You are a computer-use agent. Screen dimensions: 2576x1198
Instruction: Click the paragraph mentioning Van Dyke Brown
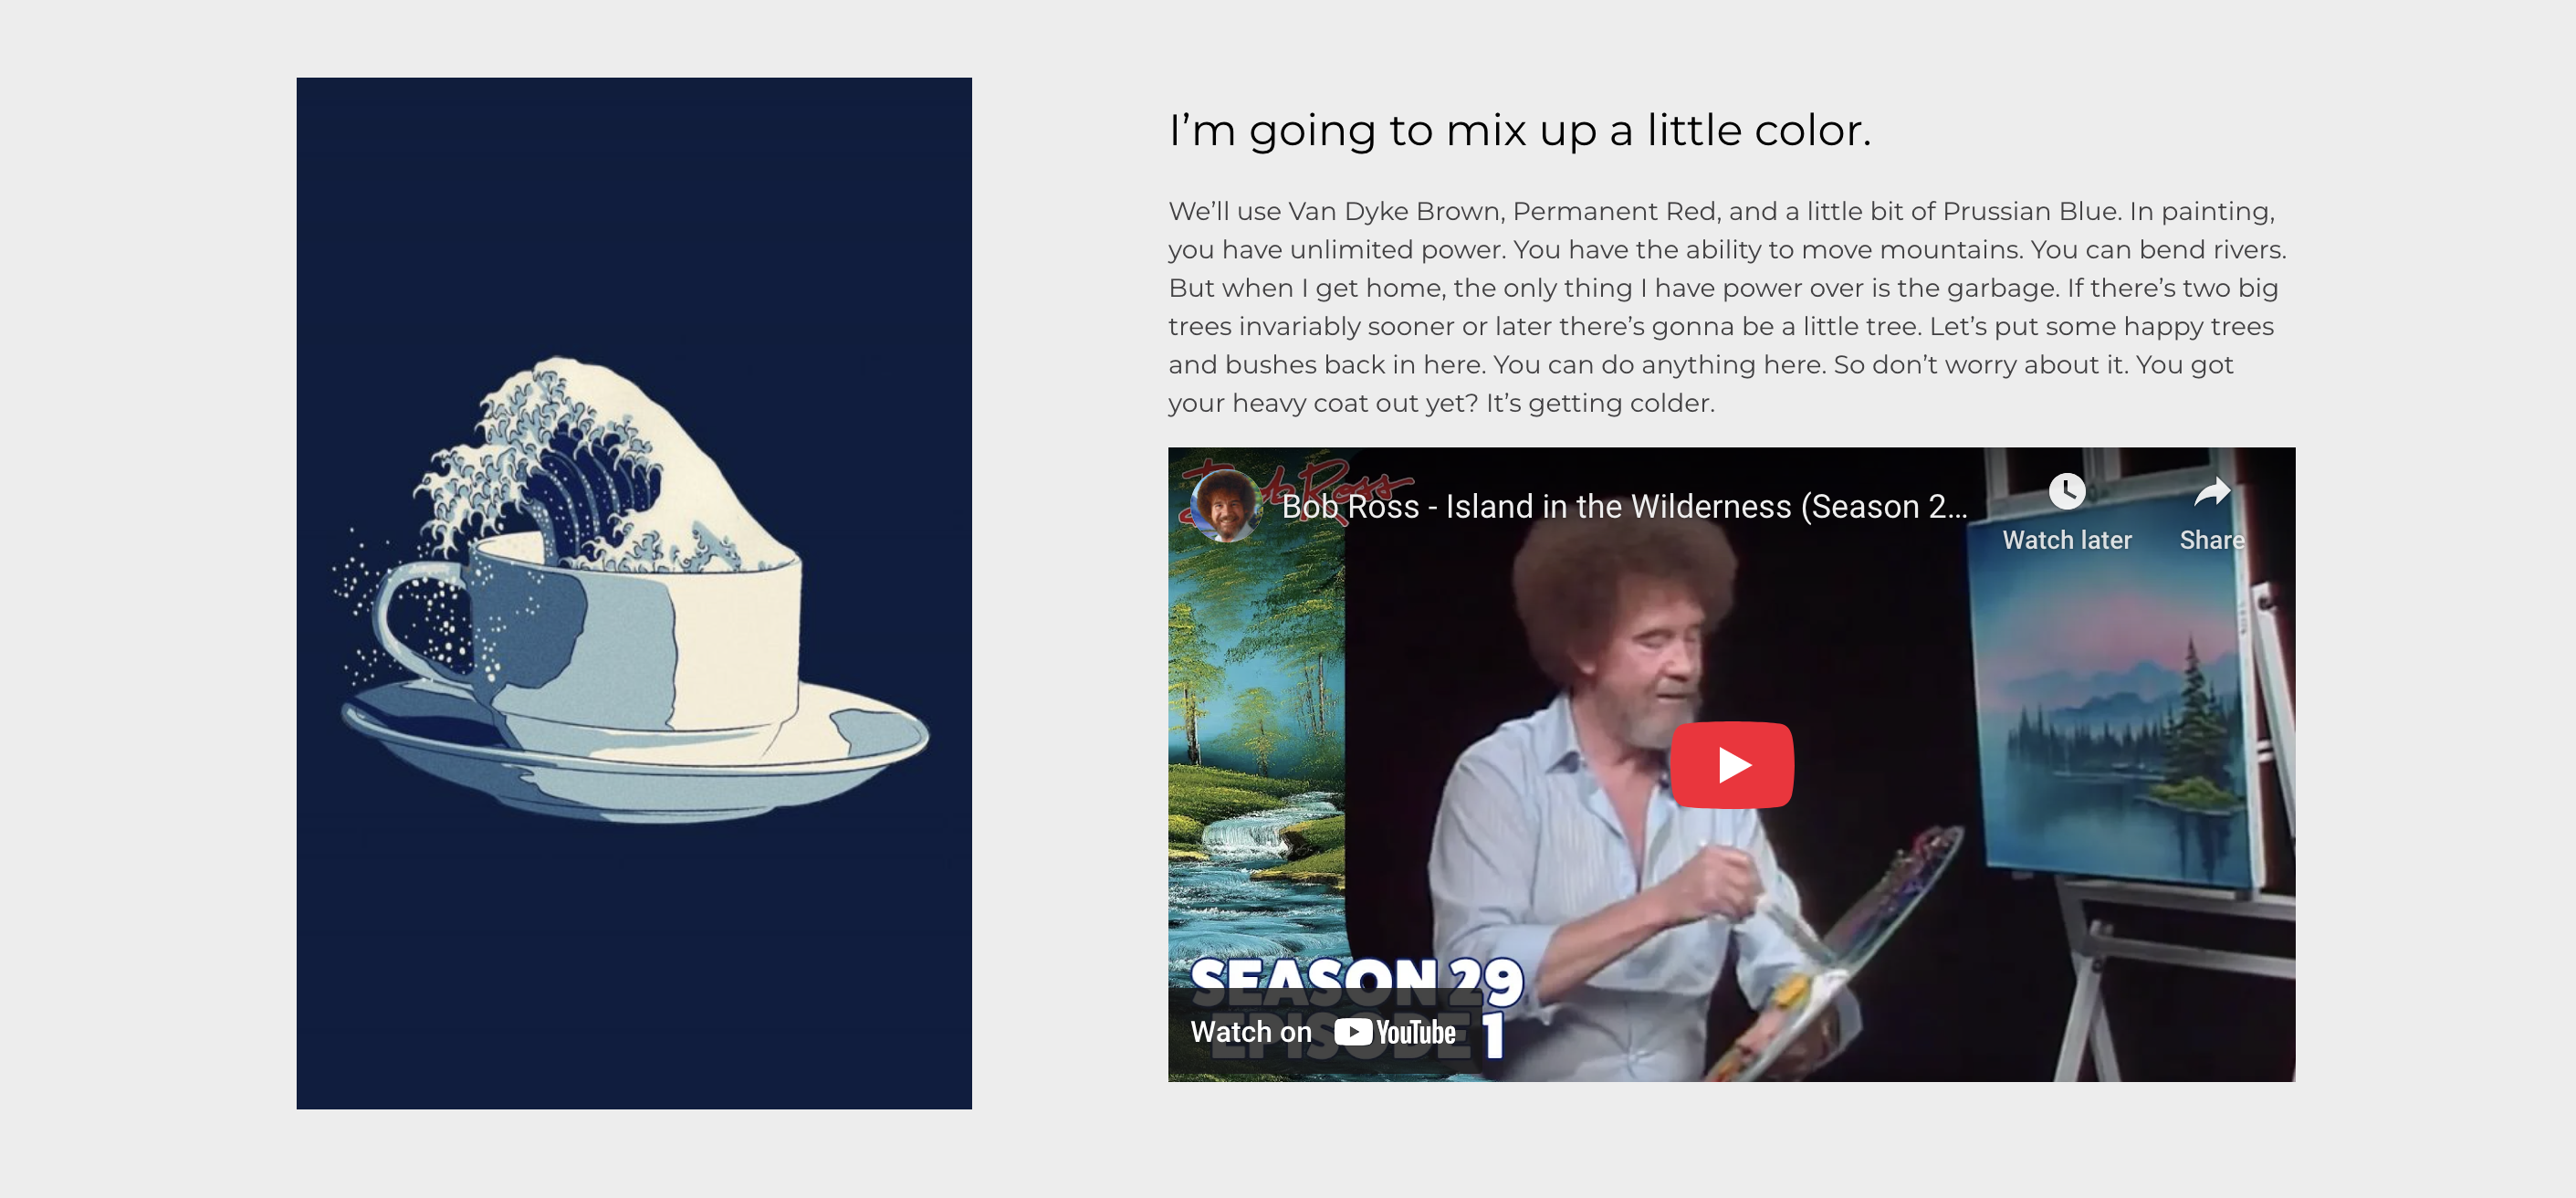tap(1727, 307)
